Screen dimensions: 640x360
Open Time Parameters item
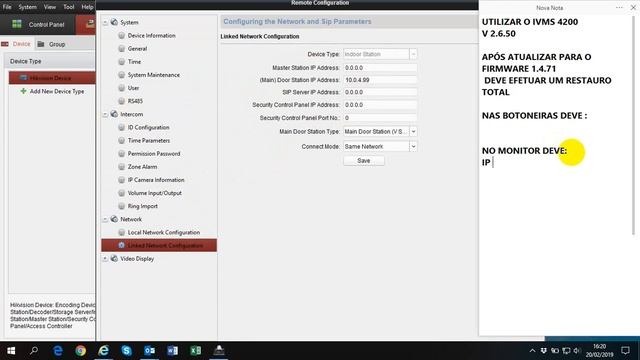[149, 140]
